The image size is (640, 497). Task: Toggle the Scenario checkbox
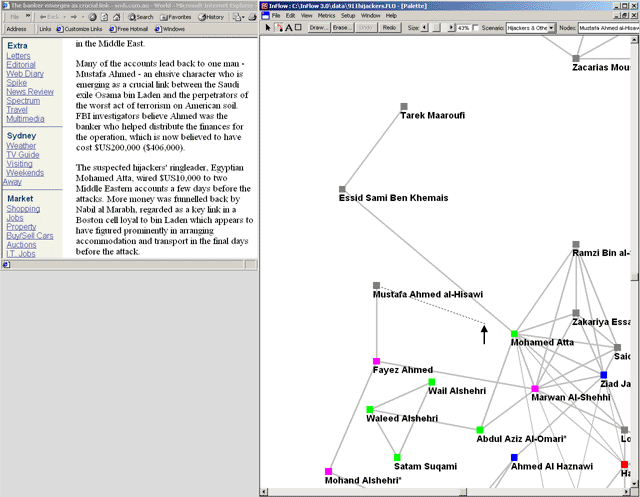pos(475,28)
